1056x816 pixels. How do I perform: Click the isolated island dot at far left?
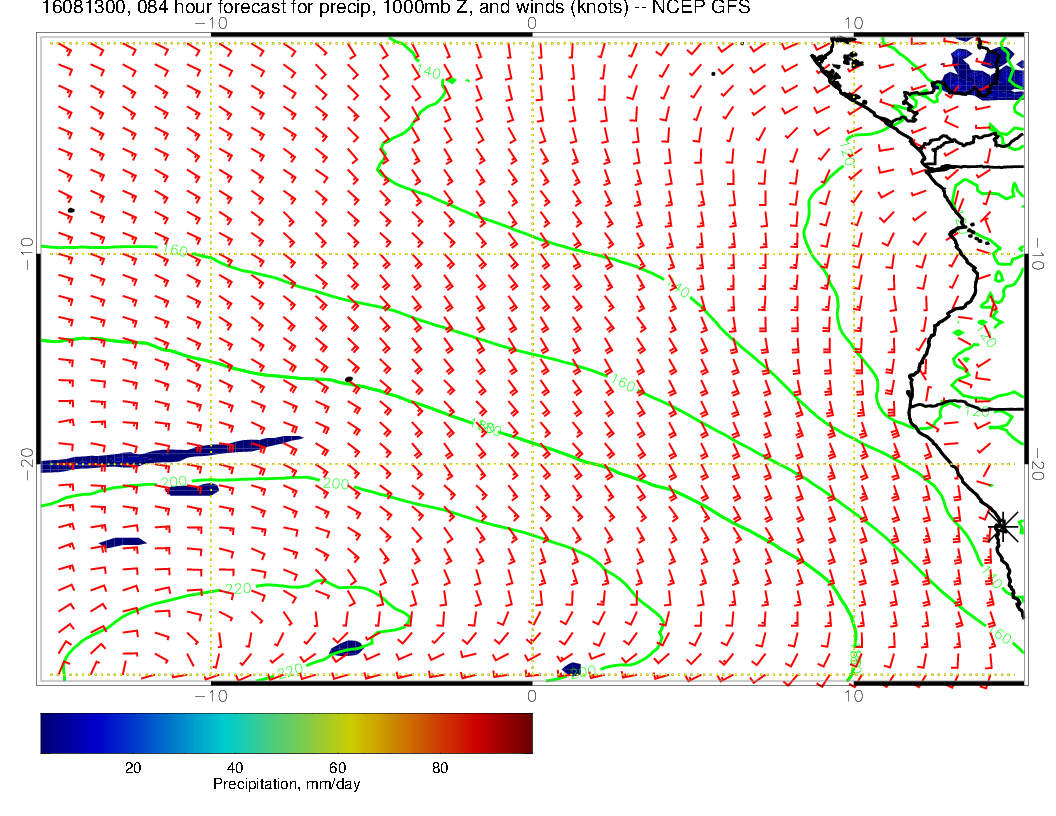[x=71, y=210]
